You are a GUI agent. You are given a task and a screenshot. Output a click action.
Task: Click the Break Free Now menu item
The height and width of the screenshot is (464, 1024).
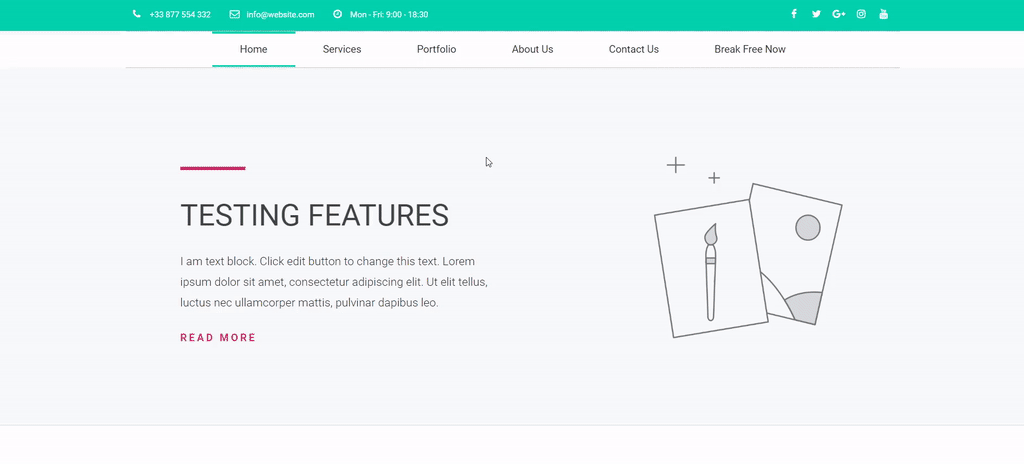750,49
